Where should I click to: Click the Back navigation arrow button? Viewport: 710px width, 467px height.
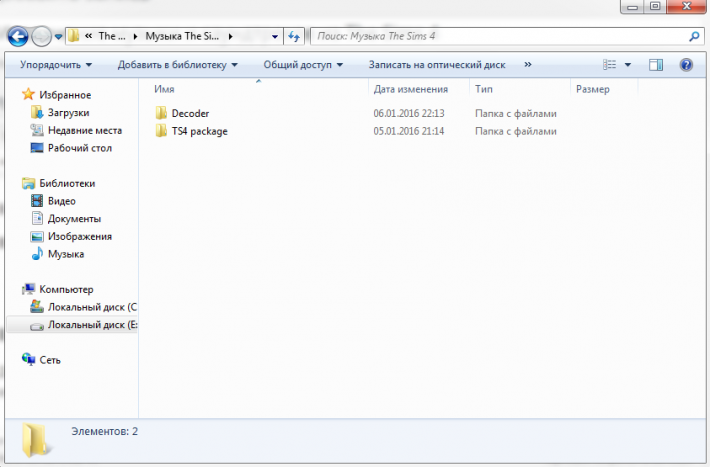coord(18,36)
